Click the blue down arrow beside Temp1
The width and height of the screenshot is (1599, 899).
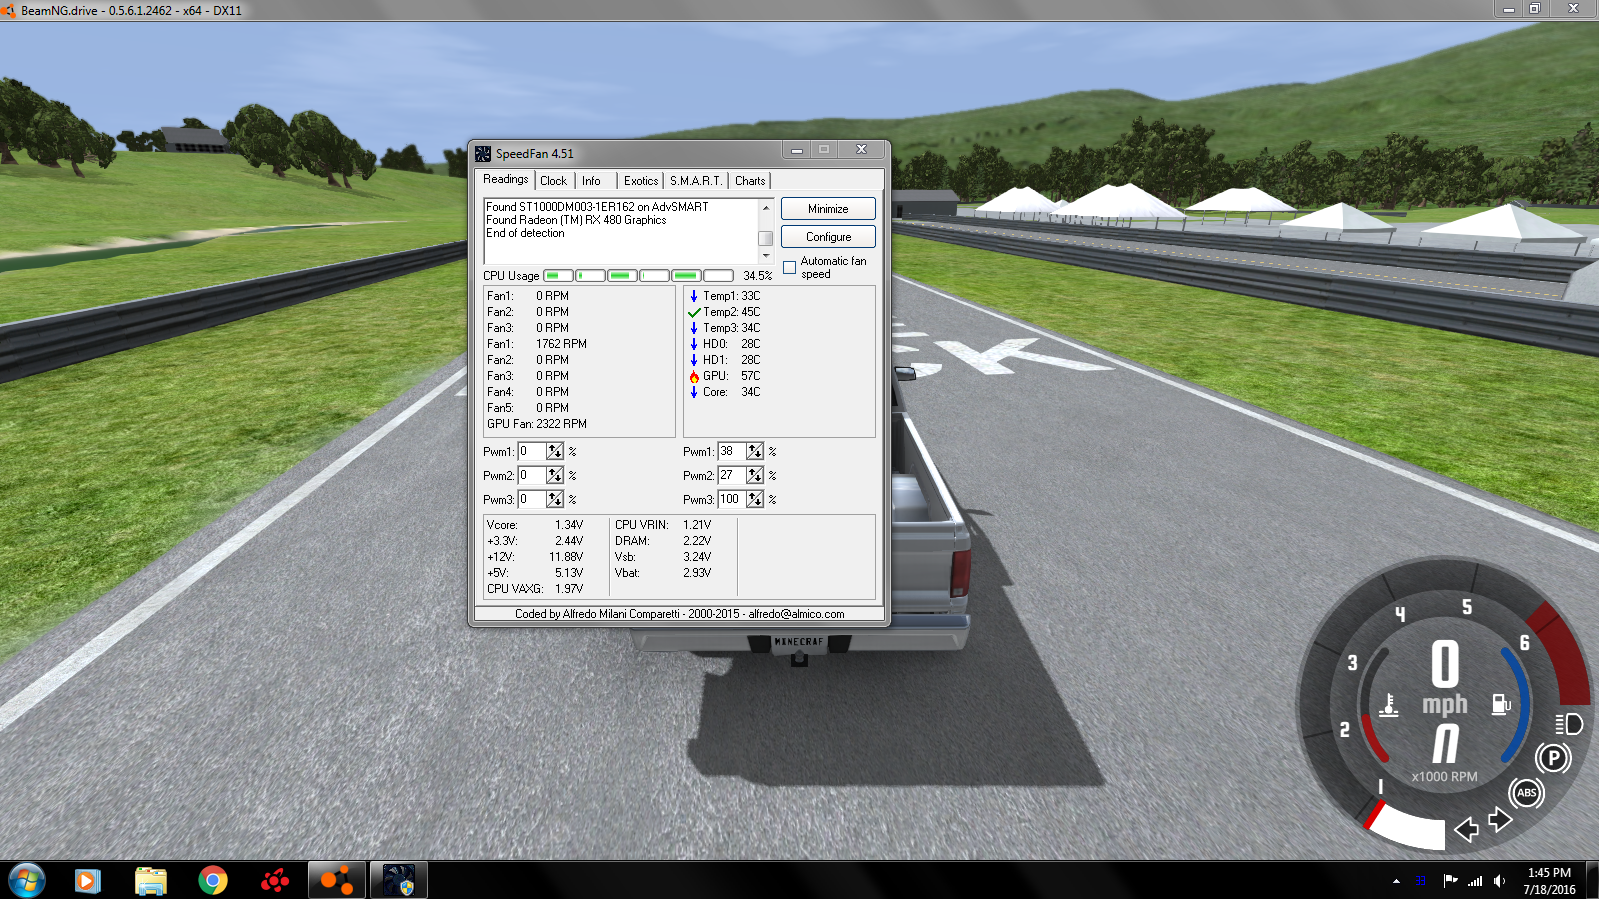694,296
